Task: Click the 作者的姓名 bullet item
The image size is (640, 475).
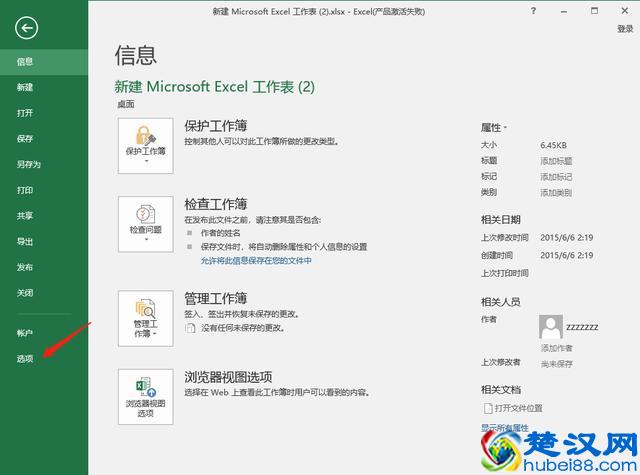Action: pyautogui.click(x=220, y=233)
